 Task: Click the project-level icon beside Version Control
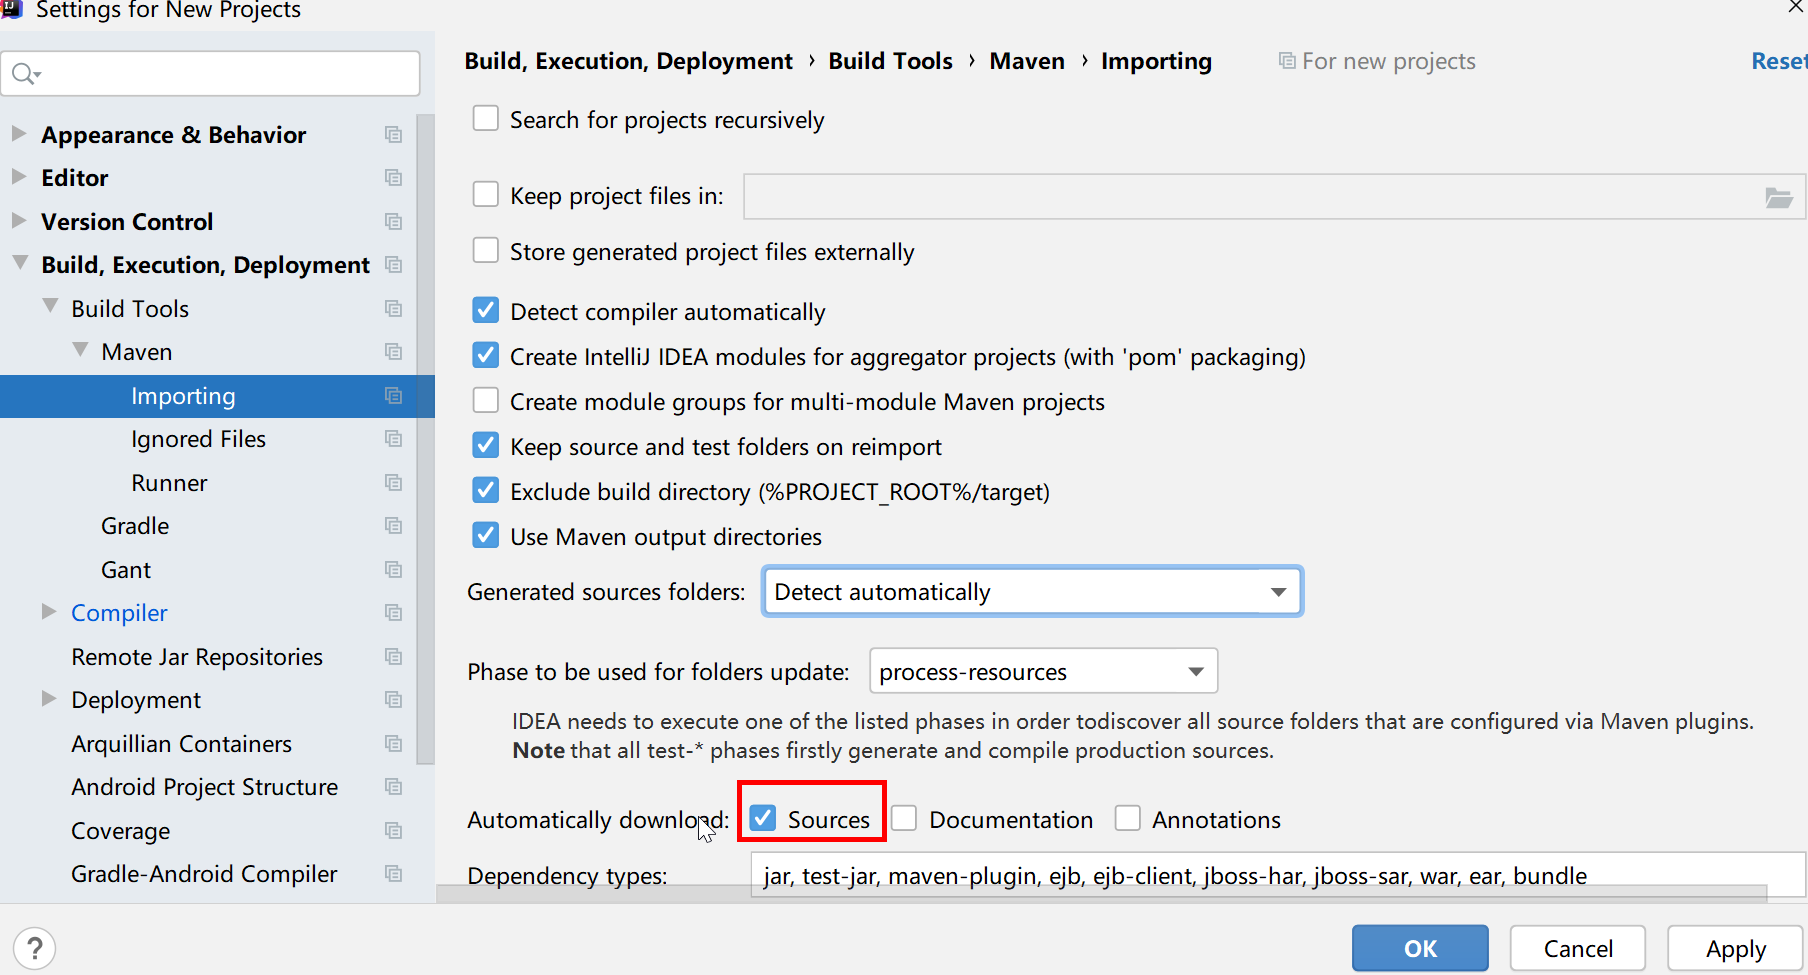point(393,222)
